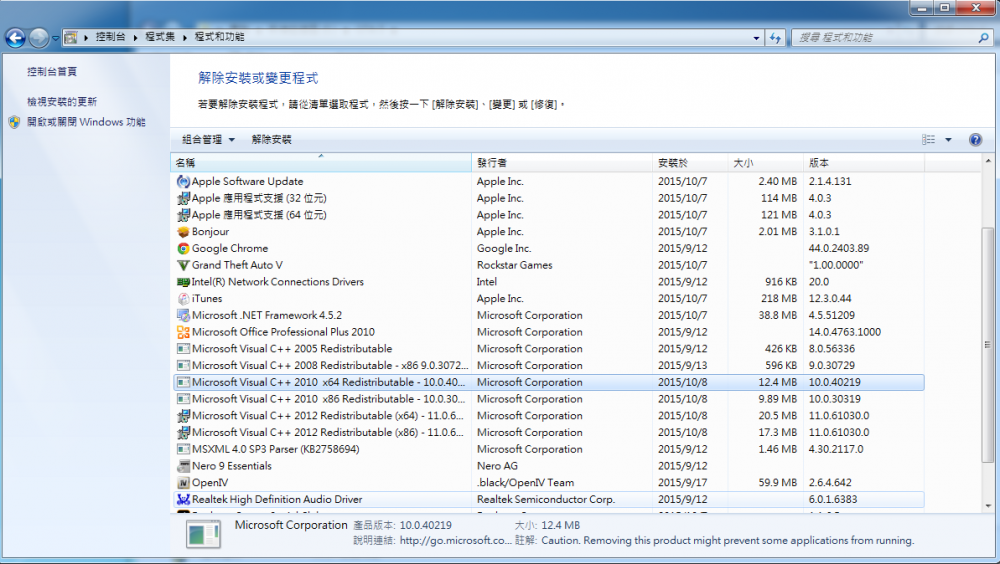Click version 14.0.4763.1000 of Microsoft Office
1000x564 pixels.
click(844, 332)
